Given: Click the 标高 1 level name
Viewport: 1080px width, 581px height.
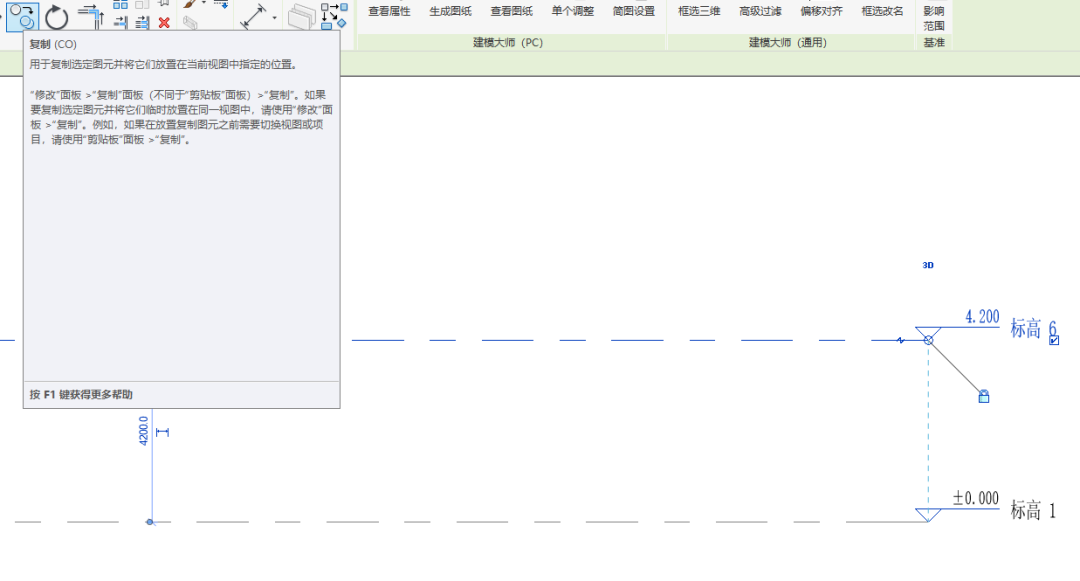Looking at the screenshot, I should 1033,511.
